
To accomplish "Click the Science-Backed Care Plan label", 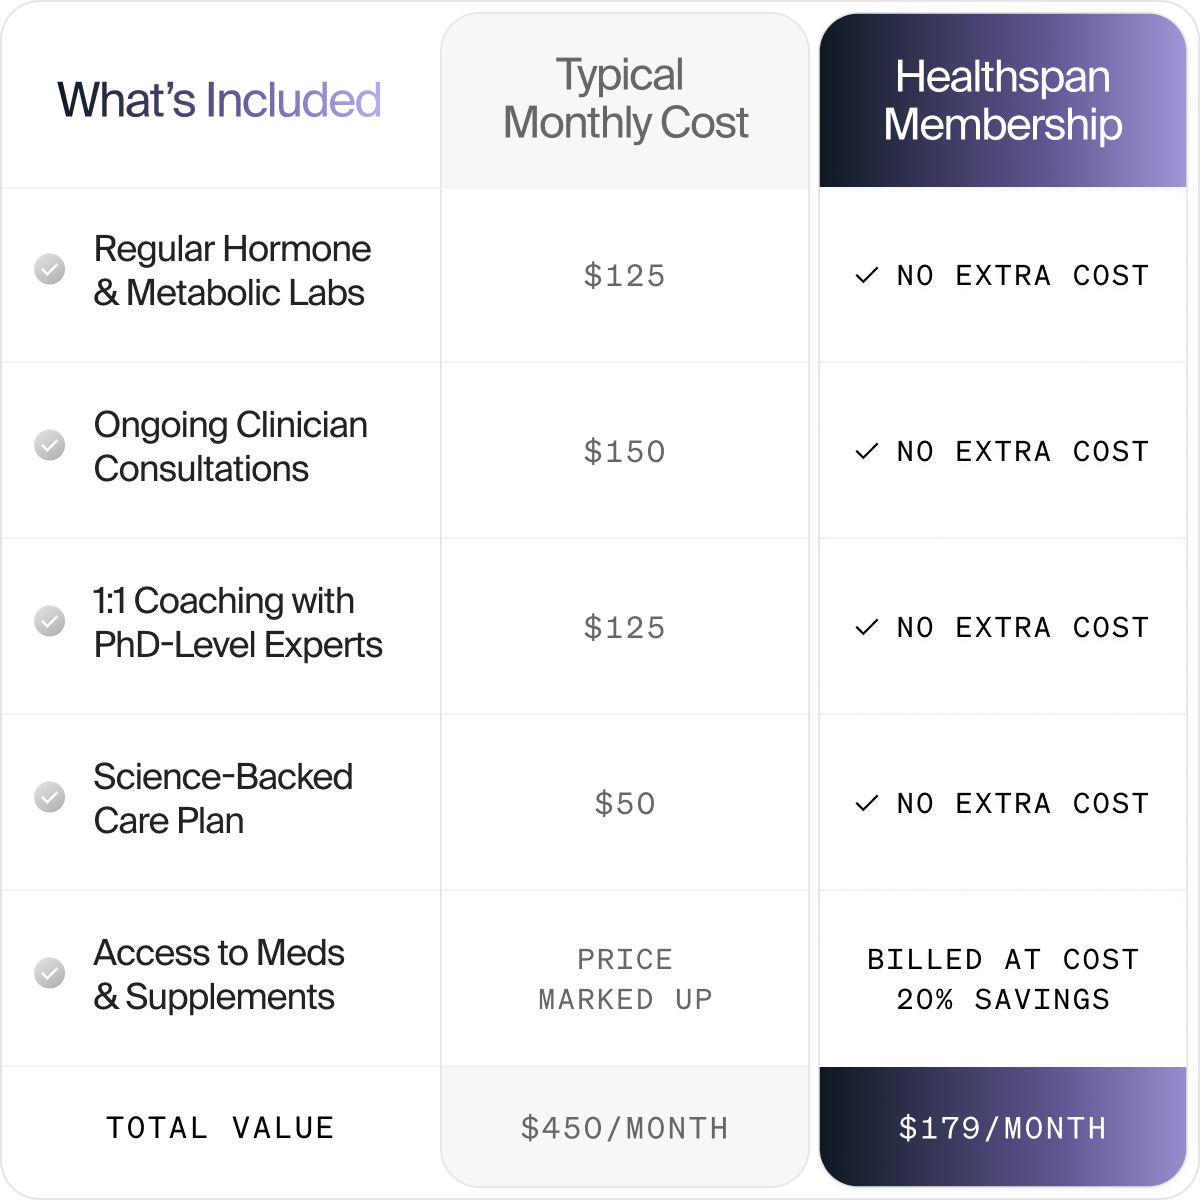I will (x=223, y=798).
